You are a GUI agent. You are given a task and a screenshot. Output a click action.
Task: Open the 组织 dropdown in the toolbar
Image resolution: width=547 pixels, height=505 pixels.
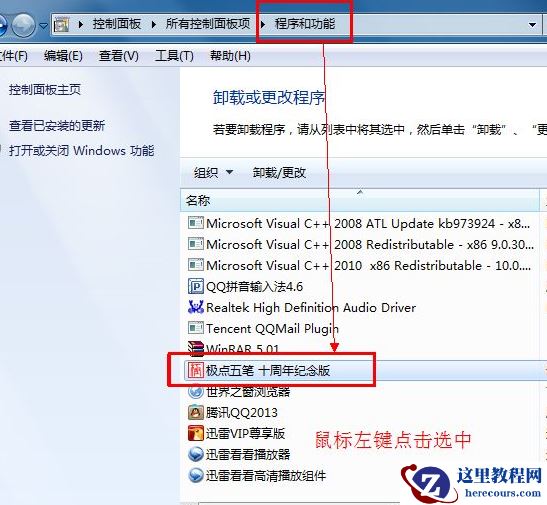click(x=213, y=173)
